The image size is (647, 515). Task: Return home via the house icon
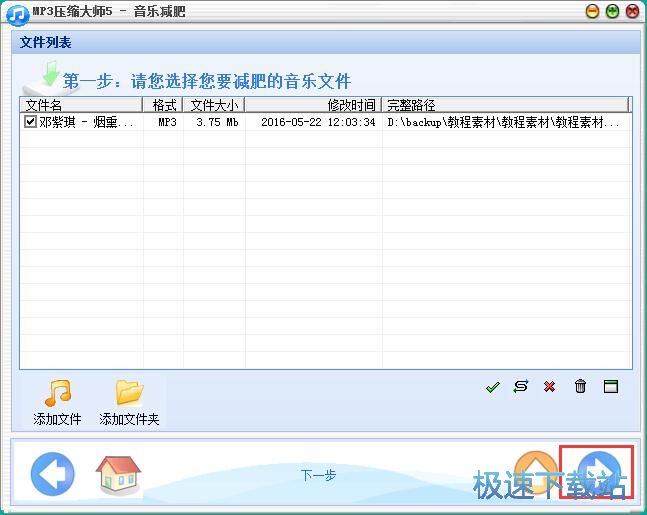coord(118,474)
